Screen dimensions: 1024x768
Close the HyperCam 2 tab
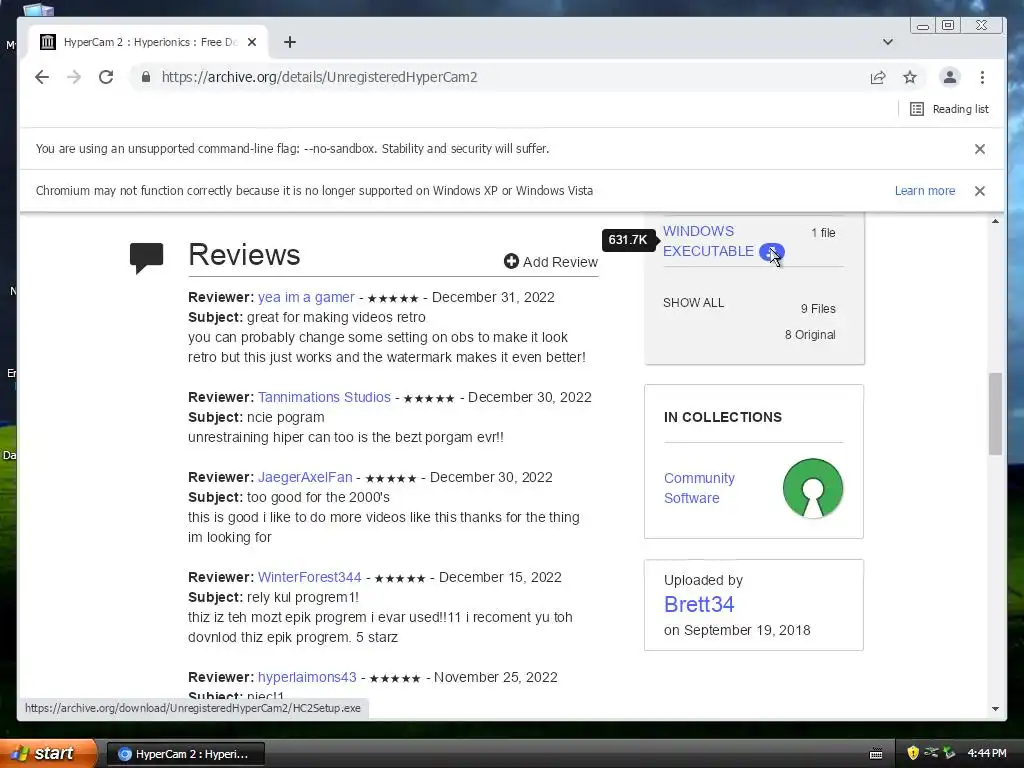252,42
